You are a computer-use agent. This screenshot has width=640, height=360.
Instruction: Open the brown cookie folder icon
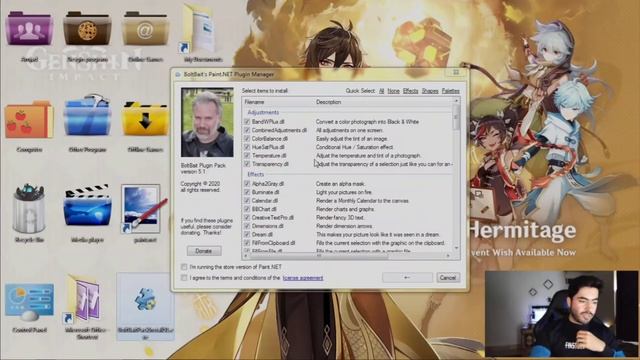pyautogui.click(x=87, y=29)
